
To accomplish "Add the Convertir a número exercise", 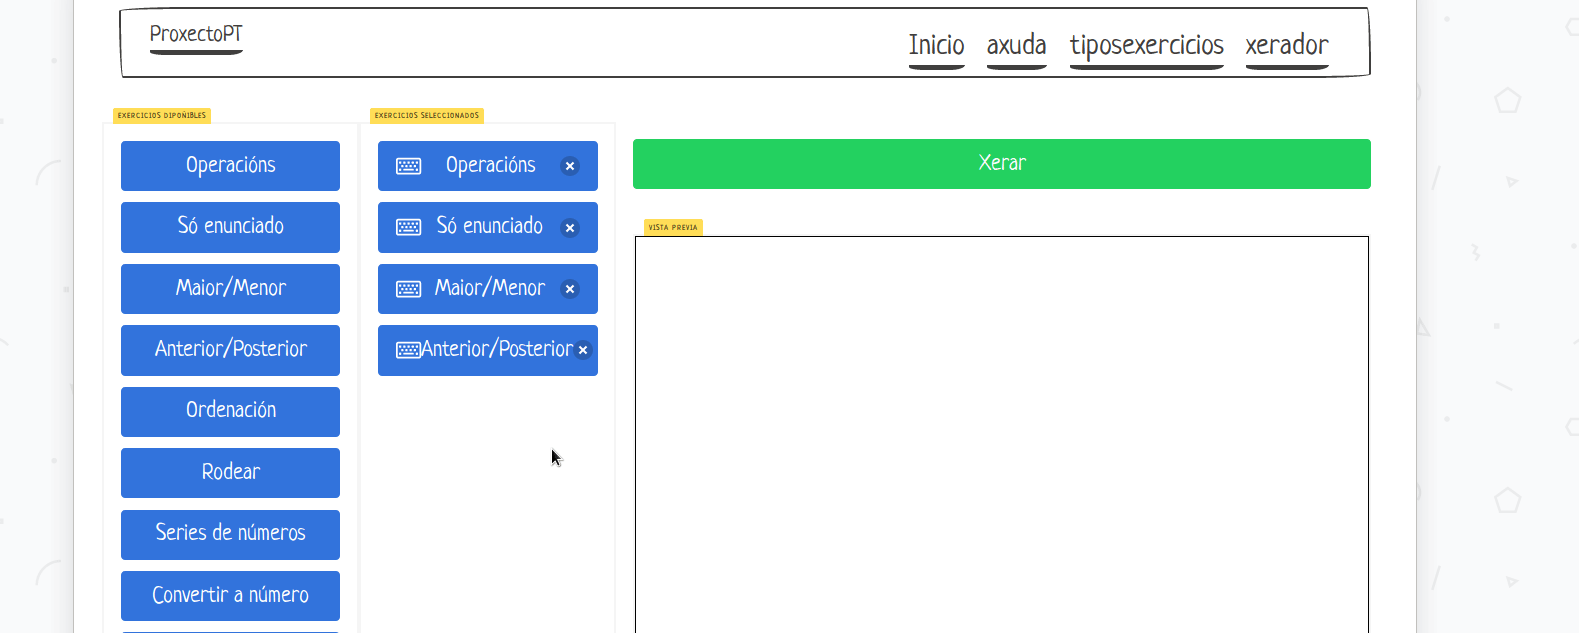I will pyautogui.click(x=230, y=595).
